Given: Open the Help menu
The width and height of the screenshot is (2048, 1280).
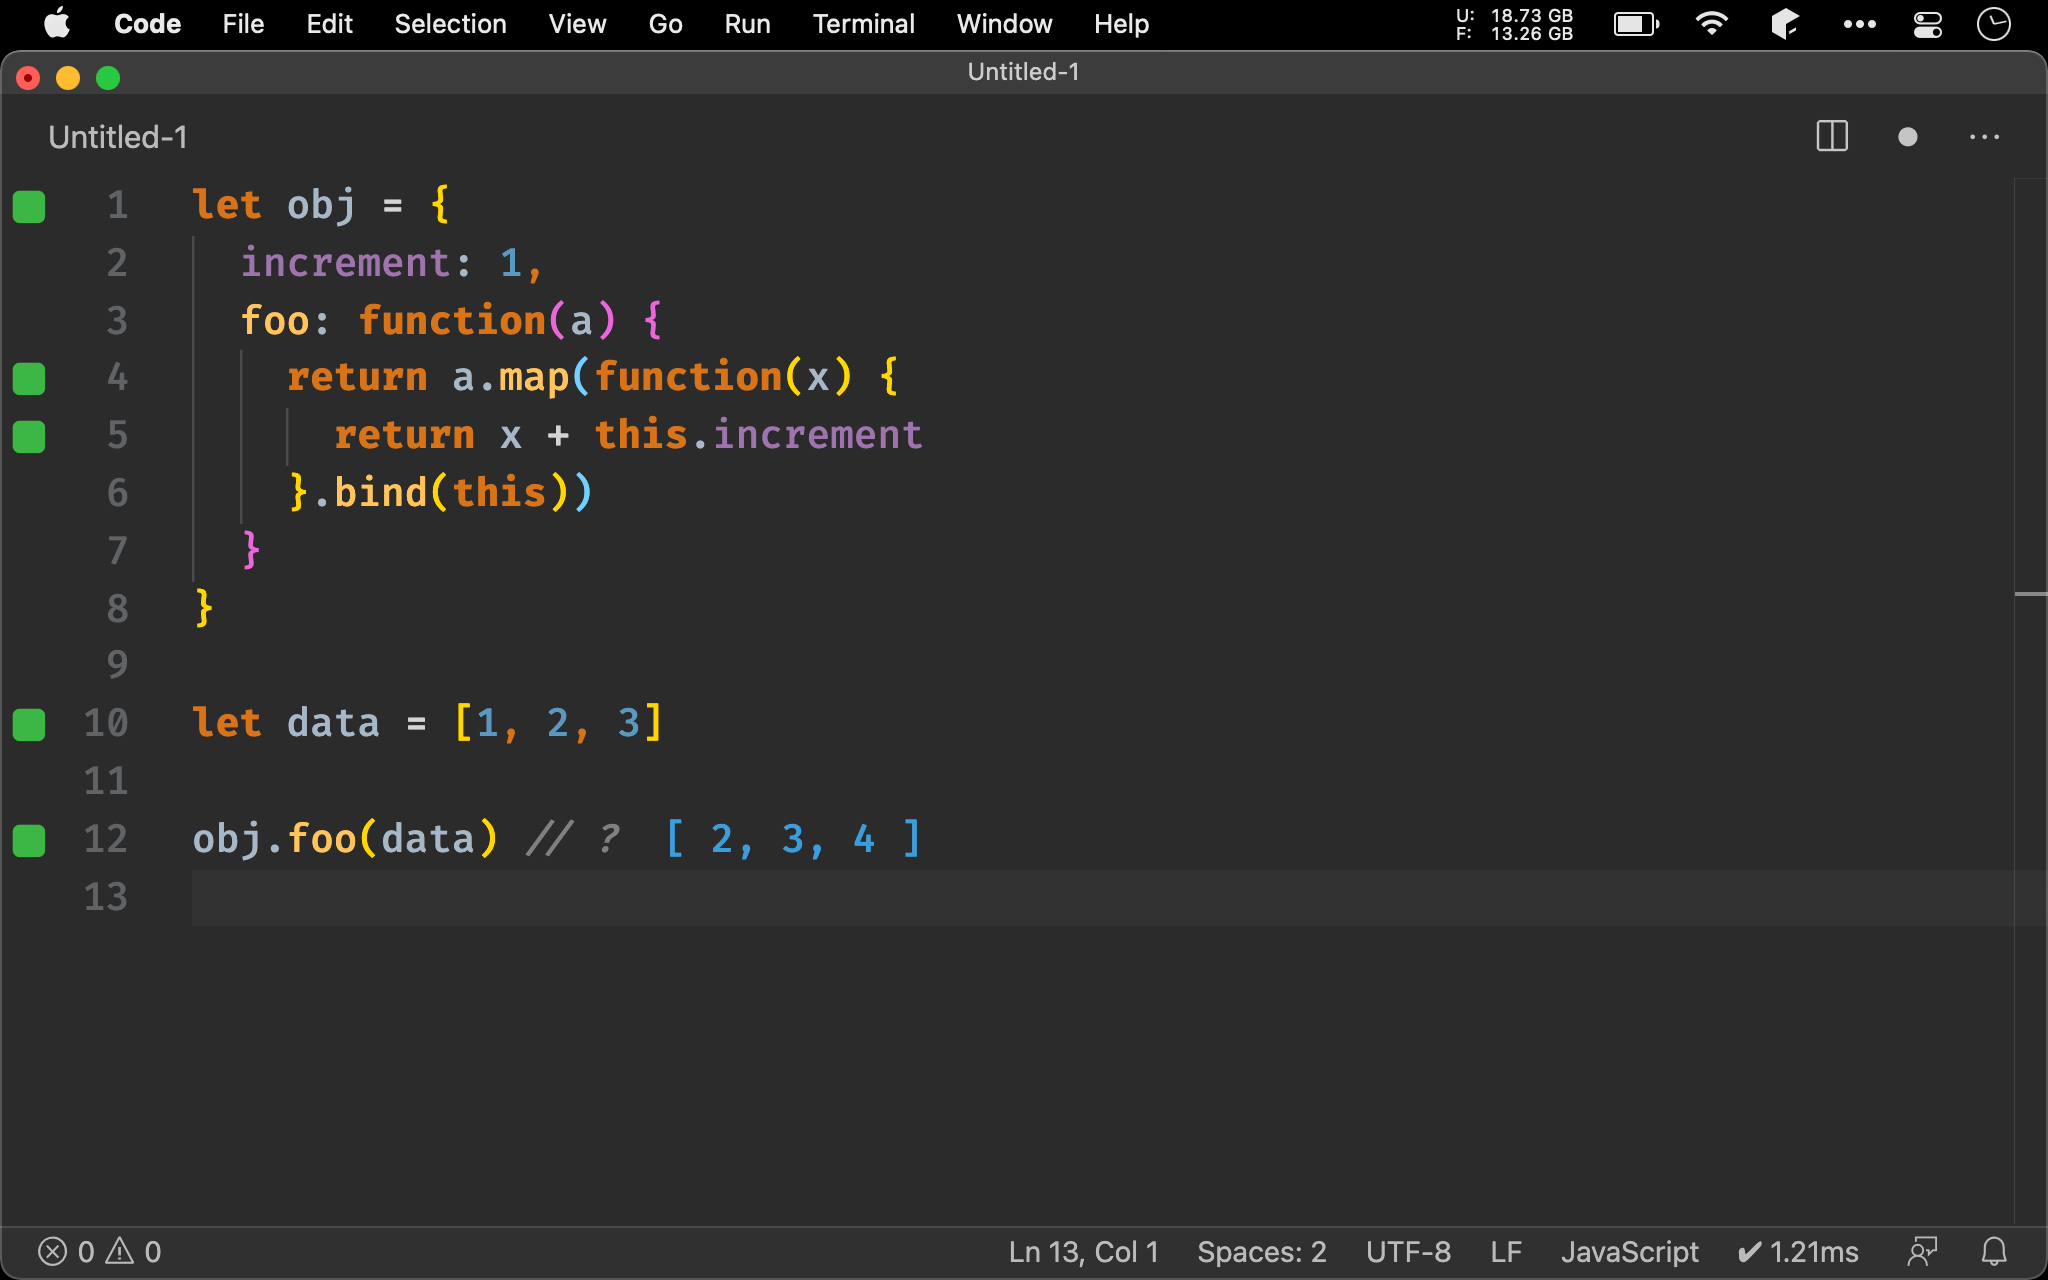Looking at the screenshot, I should 1121,24.
